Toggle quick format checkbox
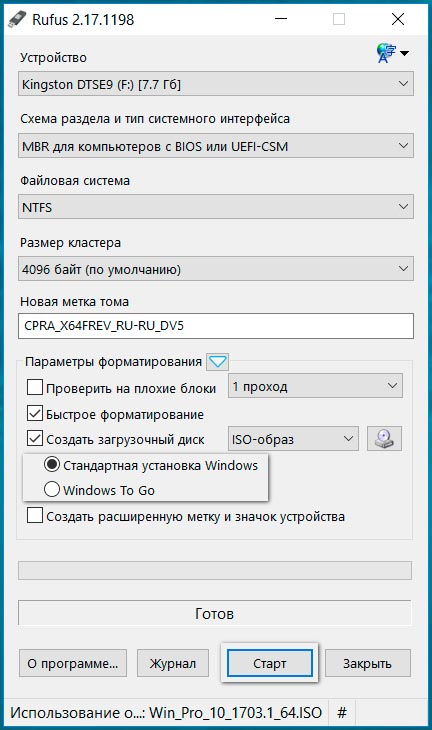Image resolution: width=432 pixels, height=730 pixels. [35, 413]
